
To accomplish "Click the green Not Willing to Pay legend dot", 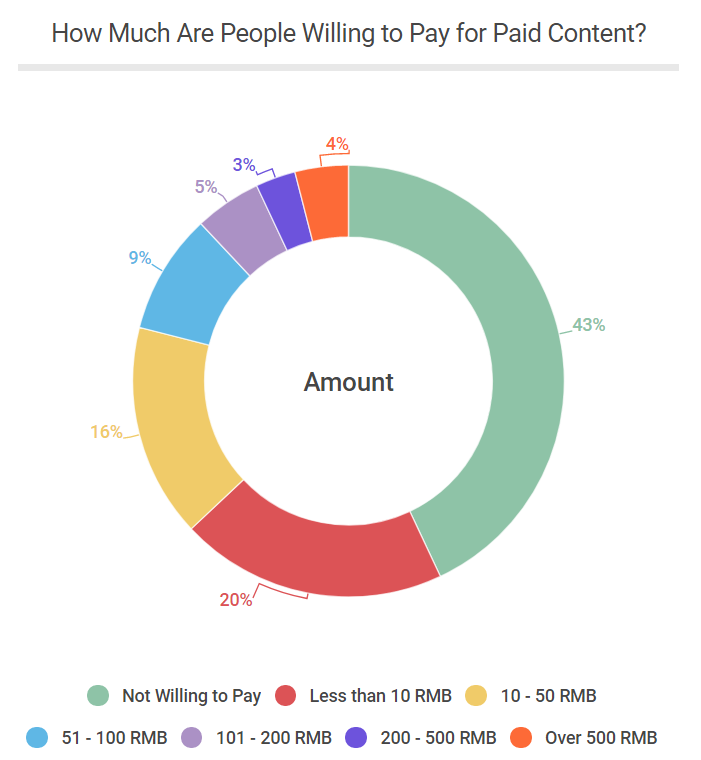I will (x=98, y=695).
